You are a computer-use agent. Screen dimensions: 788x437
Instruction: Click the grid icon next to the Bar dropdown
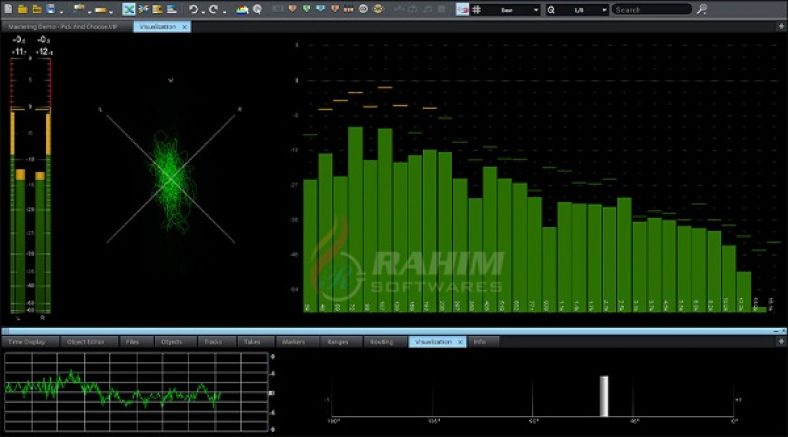click(477, 9)
